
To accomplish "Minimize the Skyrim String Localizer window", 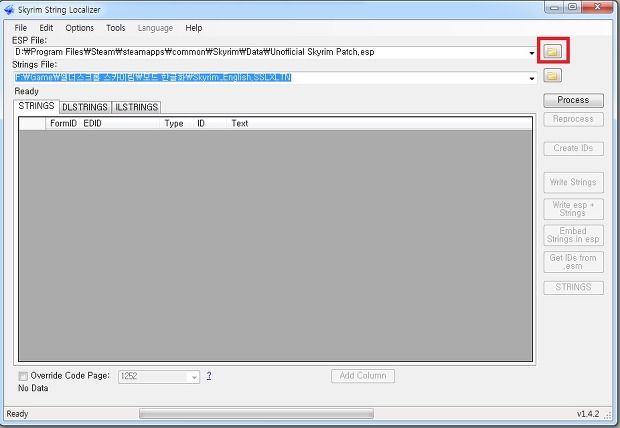I will point(554,7).
